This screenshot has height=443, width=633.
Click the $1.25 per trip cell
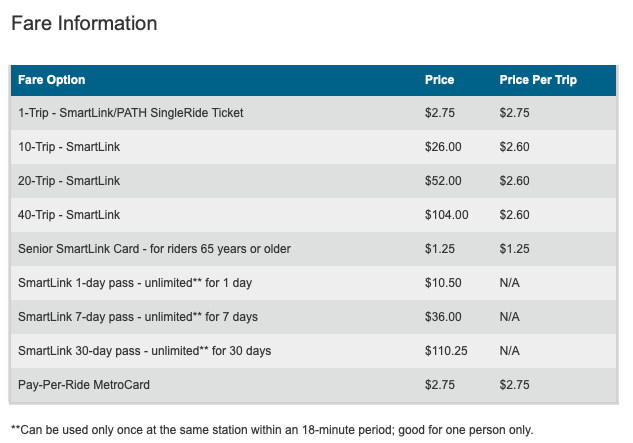coord(514,249)
